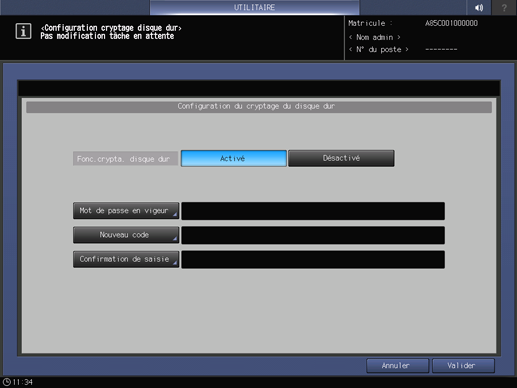Set hard disk encryption to Activé

233,158
